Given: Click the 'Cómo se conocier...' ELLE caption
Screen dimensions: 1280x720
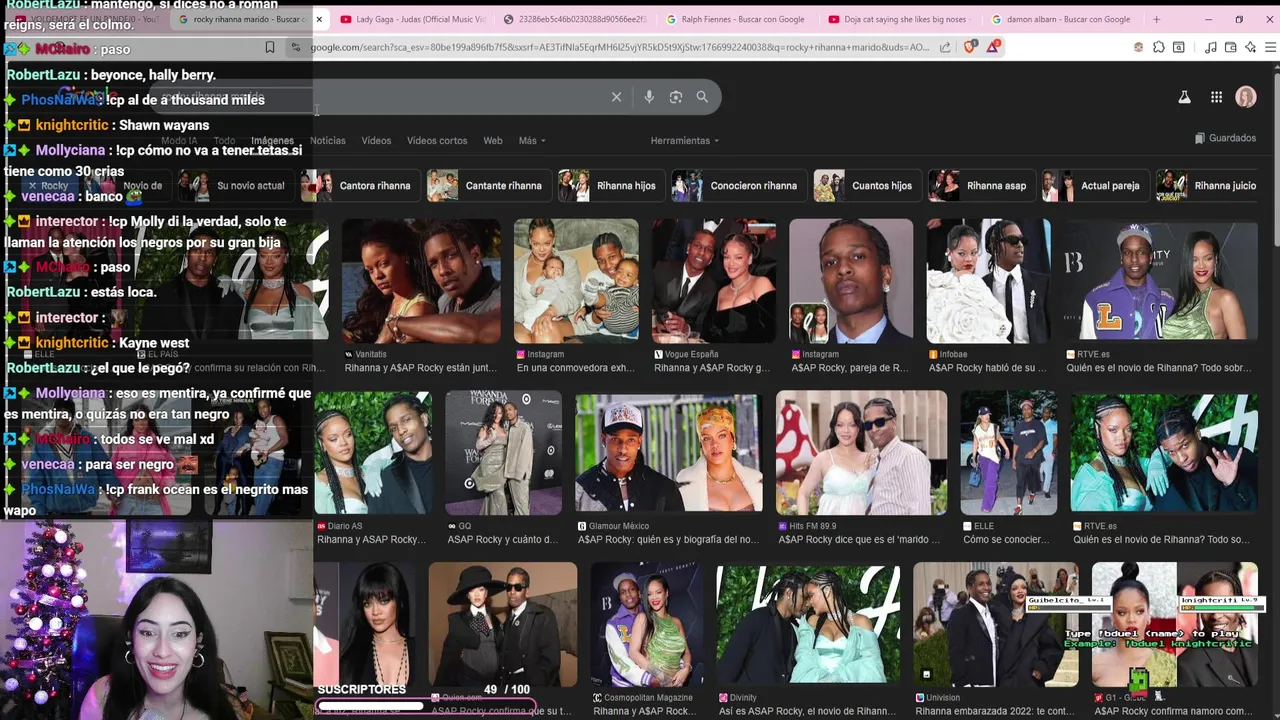Looking at the screenshot, I should coord(1006,540).
